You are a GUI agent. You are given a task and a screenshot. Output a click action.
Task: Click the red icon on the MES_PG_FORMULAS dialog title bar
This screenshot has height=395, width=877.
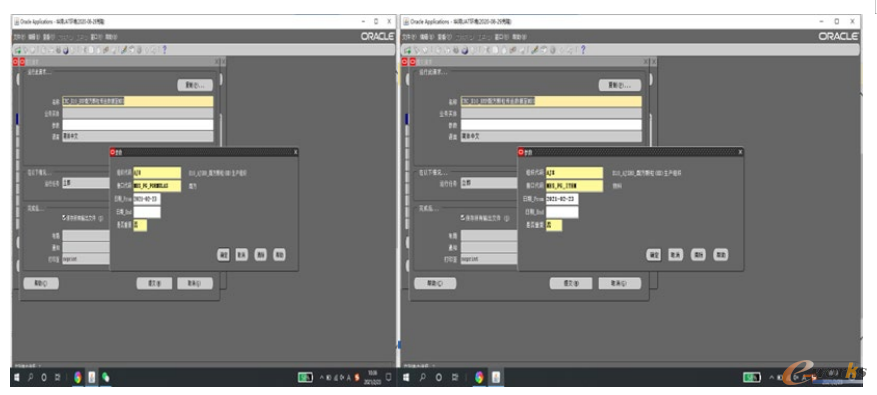point(112,152)
